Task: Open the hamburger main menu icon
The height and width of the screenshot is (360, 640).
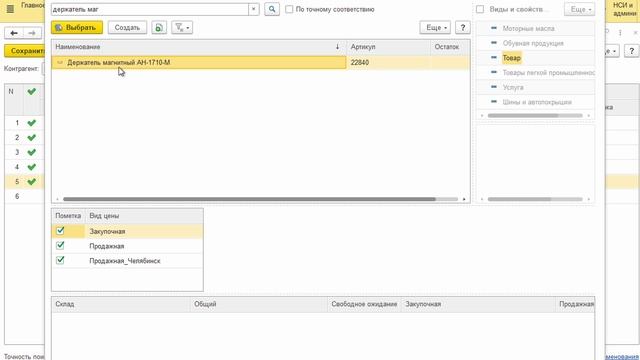Action: coord(10,9)
